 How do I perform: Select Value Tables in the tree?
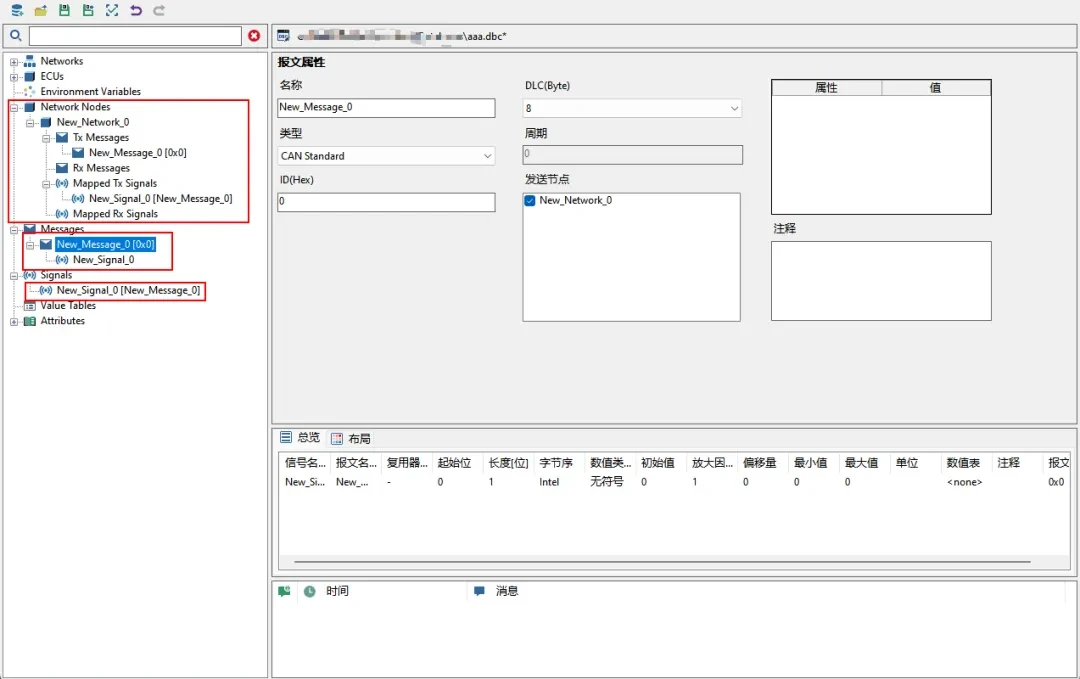tap(68, 306)
